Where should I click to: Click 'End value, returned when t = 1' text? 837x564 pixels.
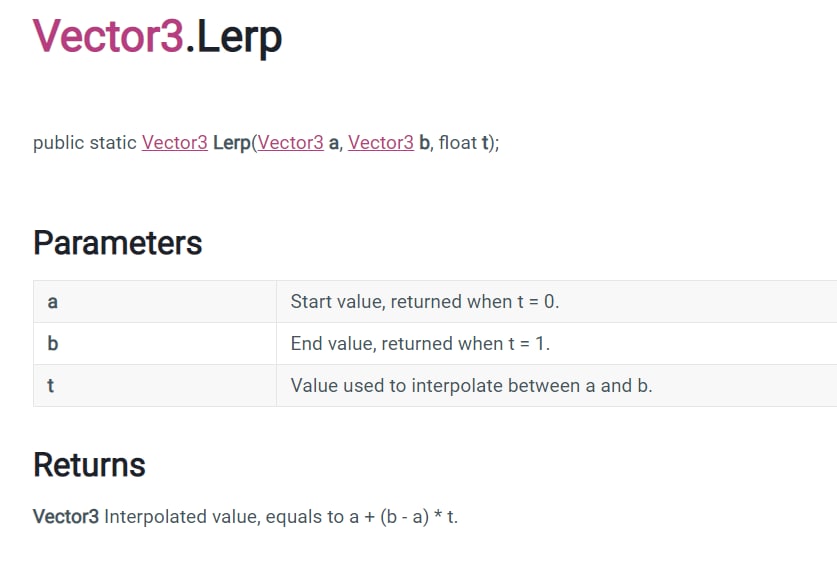(x=420, y=344)
